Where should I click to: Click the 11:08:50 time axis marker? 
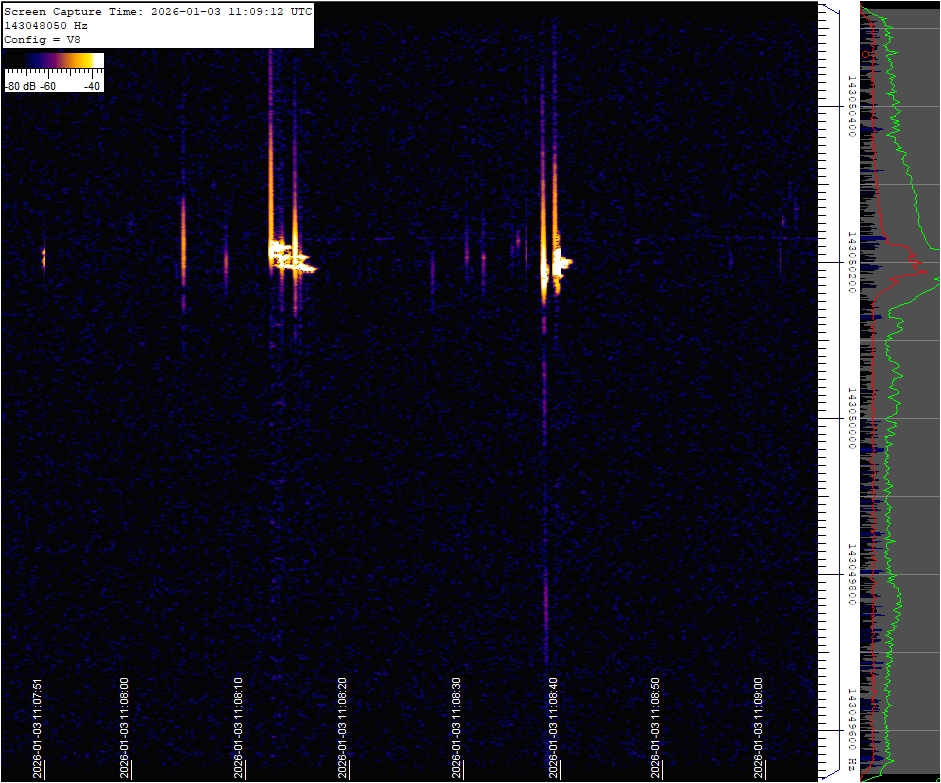coord(656,729)
